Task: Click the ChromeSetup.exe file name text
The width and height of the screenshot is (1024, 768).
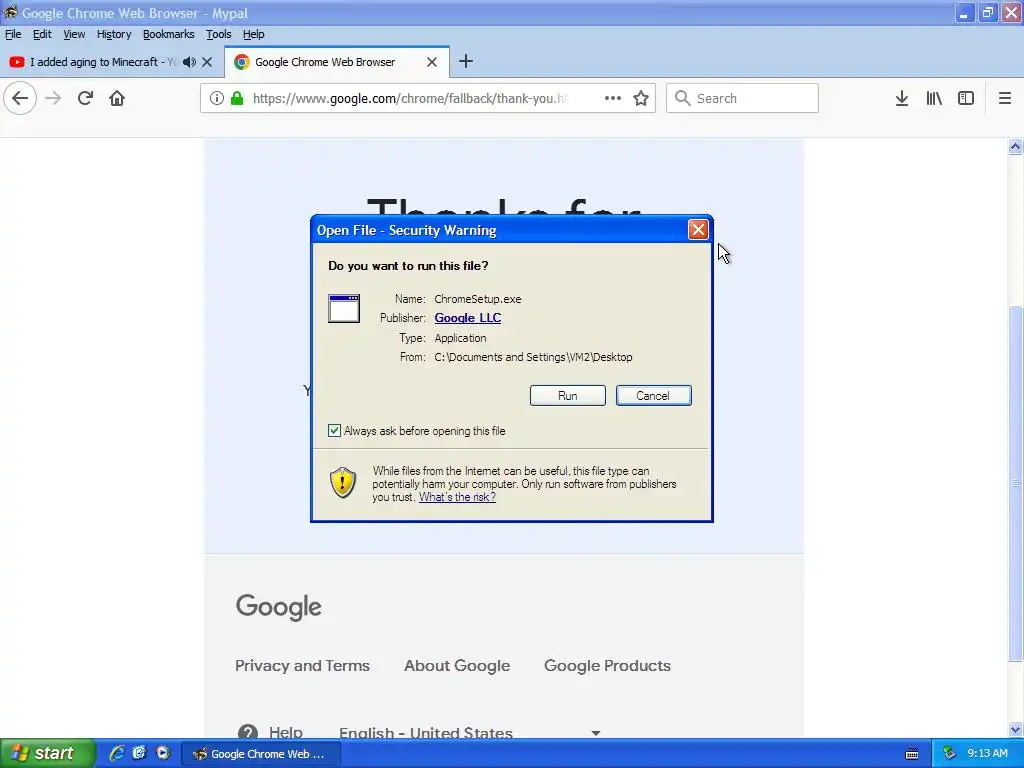Action: click(477, 299)
